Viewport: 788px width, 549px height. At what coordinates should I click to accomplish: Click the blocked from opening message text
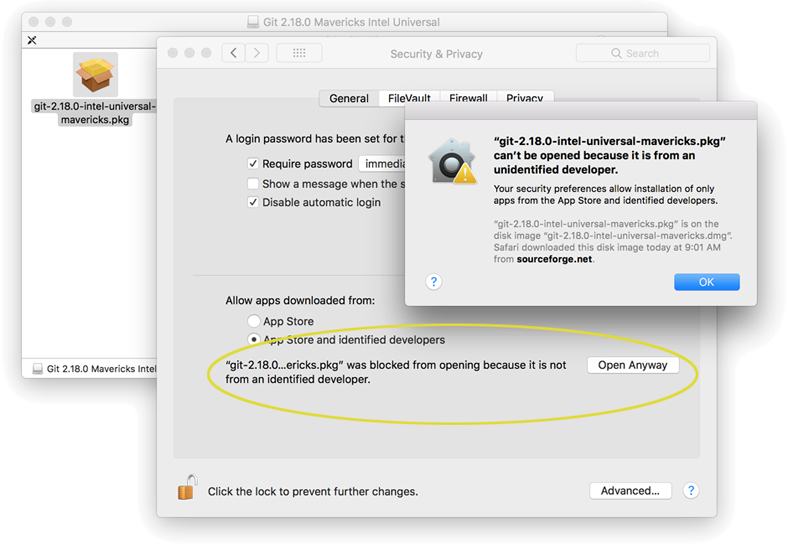396,372
